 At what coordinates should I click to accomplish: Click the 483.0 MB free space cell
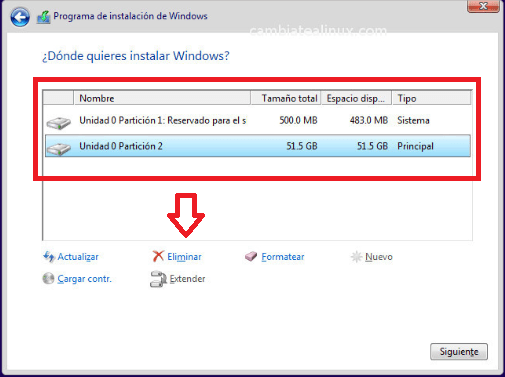click(369, 120)
